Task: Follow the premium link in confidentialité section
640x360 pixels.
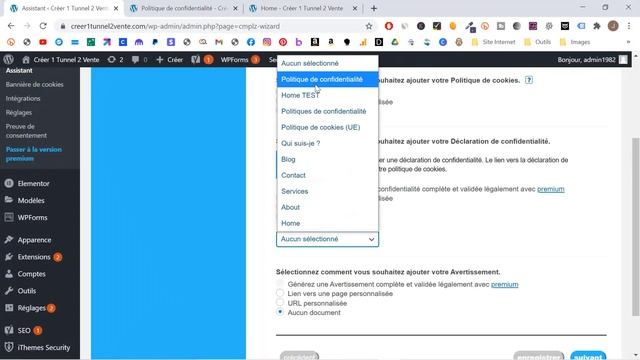Action: point(551,189)
